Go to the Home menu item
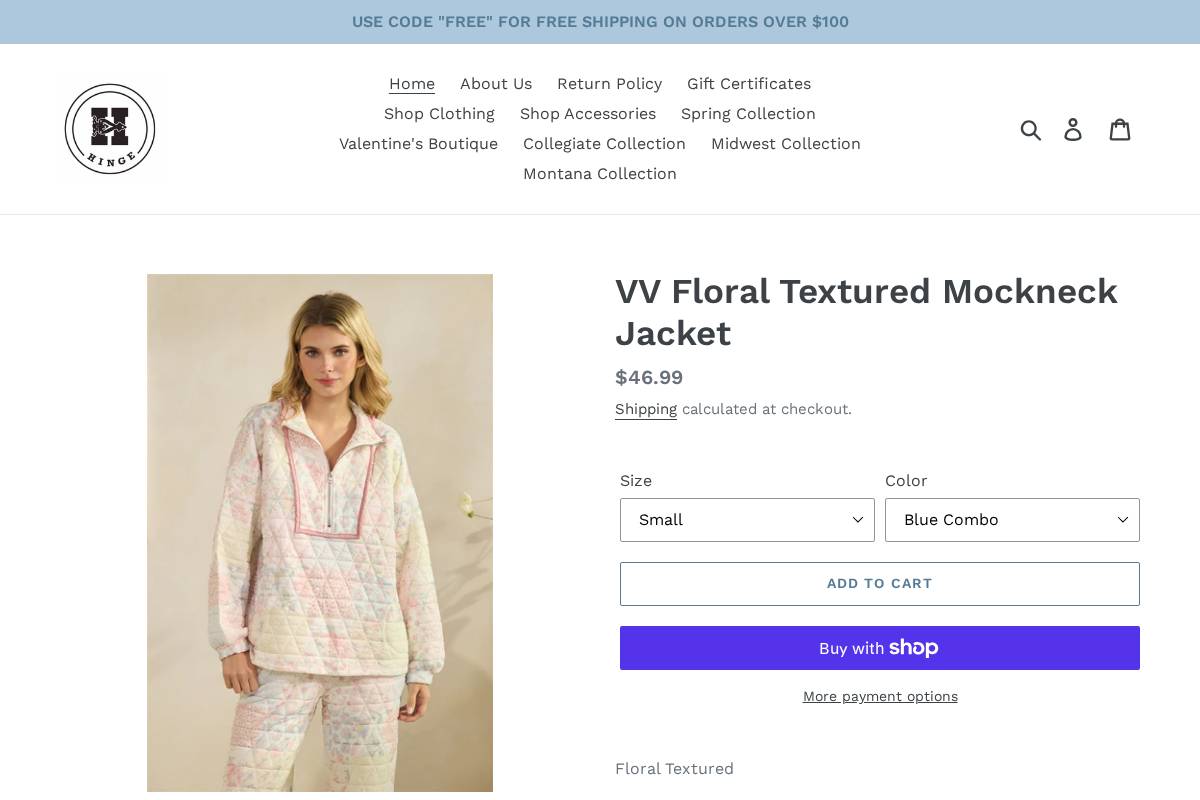 tap(412, 84)
